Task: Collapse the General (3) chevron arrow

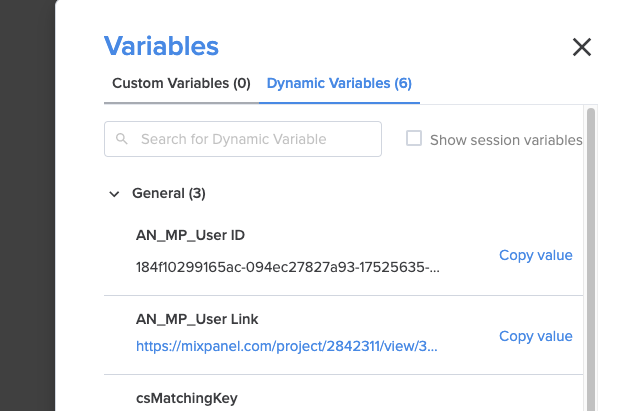Action: (x=114, y=194)
